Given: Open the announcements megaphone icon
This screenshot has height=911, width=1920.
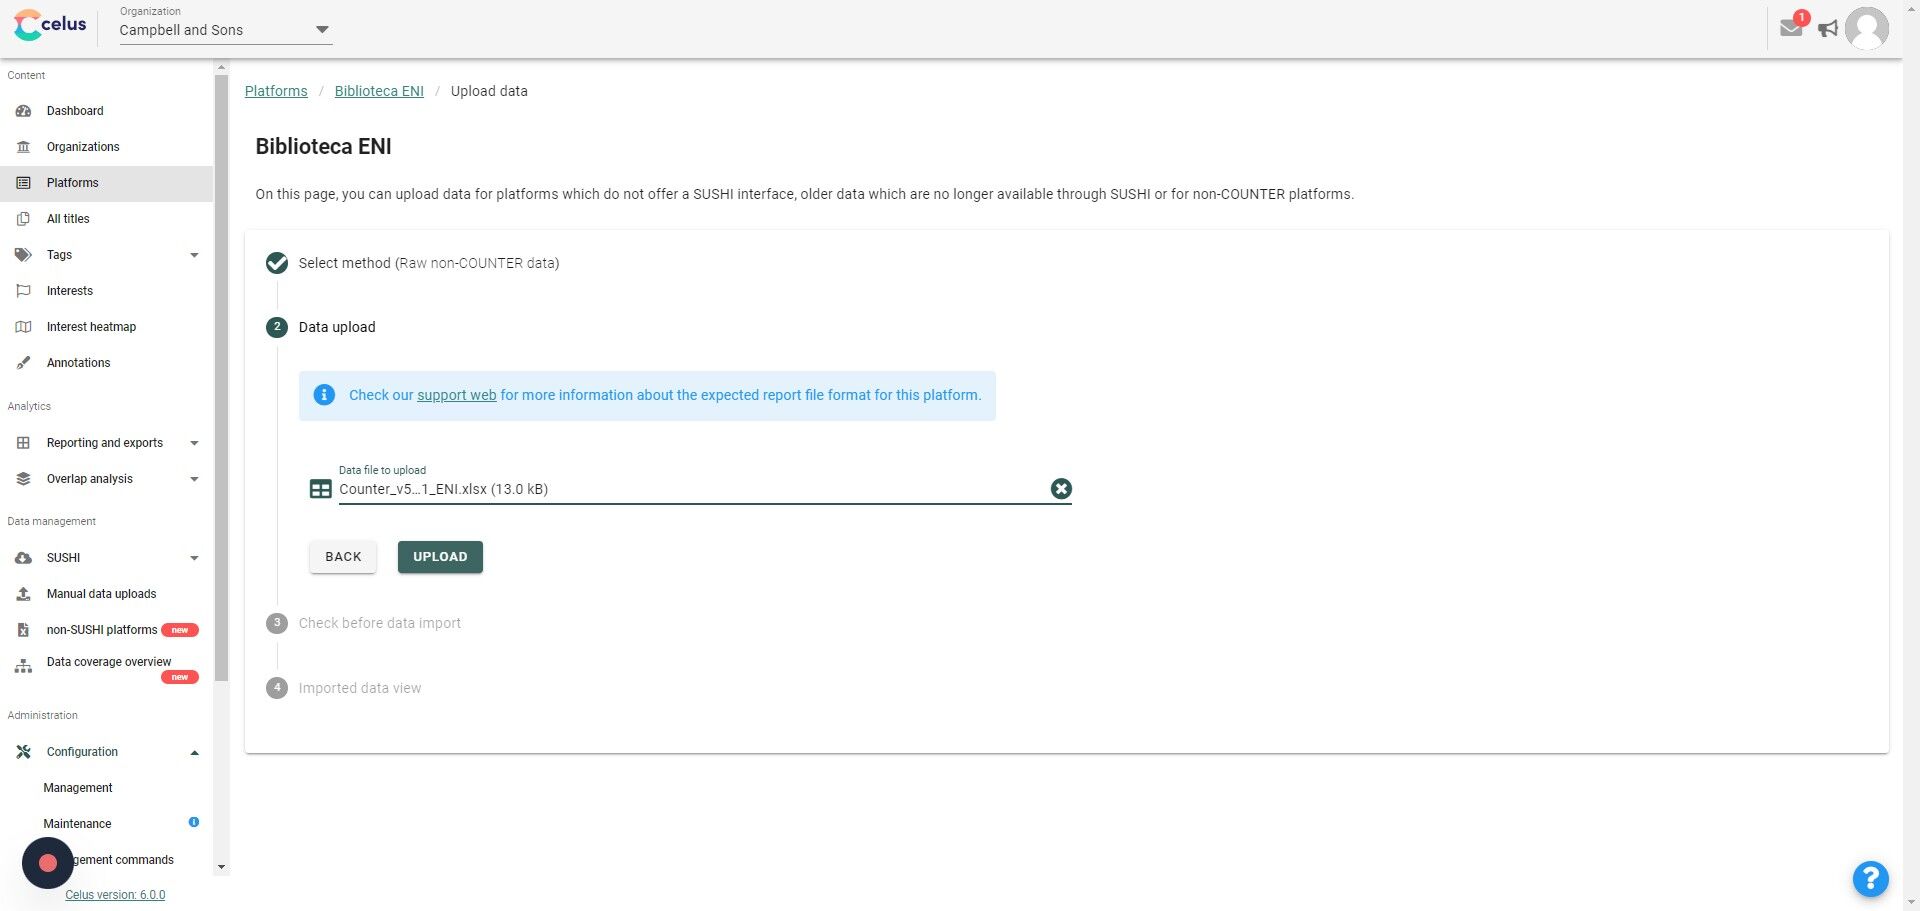Looking at the screenshot, I should coord(1828,29).
